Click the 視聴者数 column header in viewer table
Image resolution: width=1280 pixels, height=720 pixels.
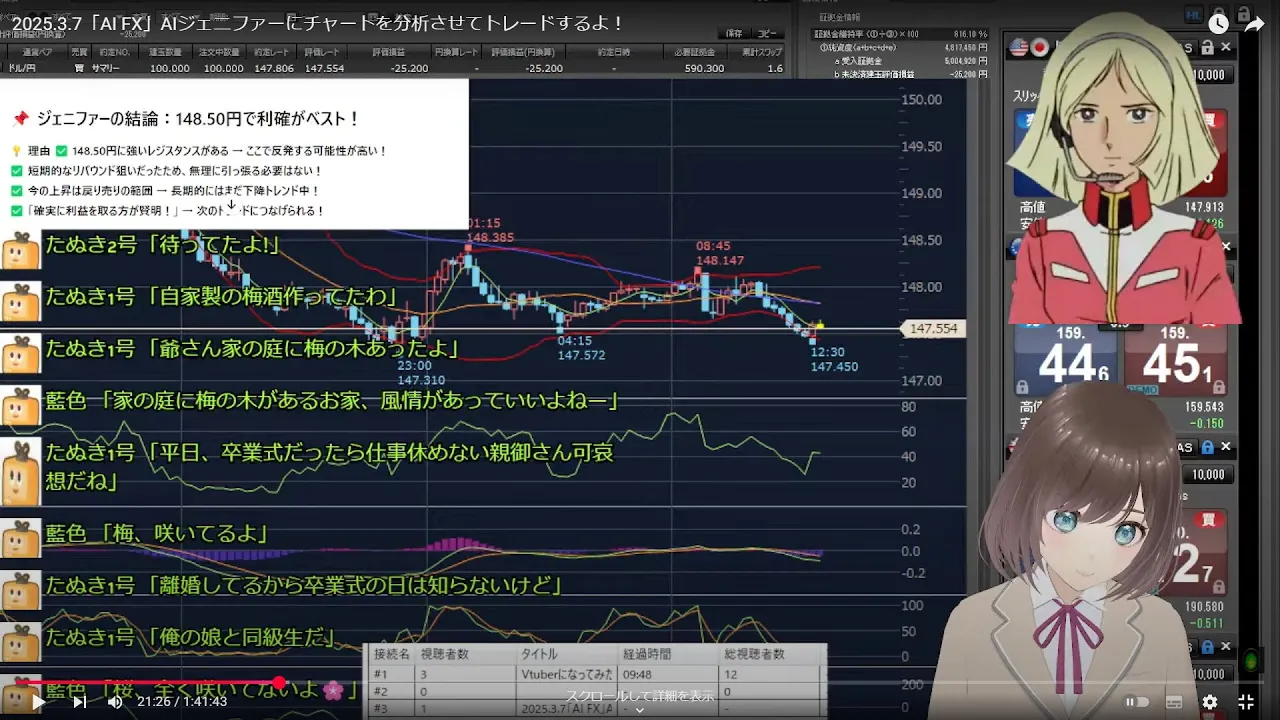click(445, 654)
